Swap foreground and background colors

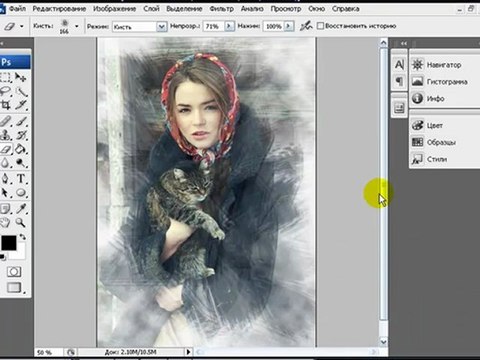pos(22,237)
